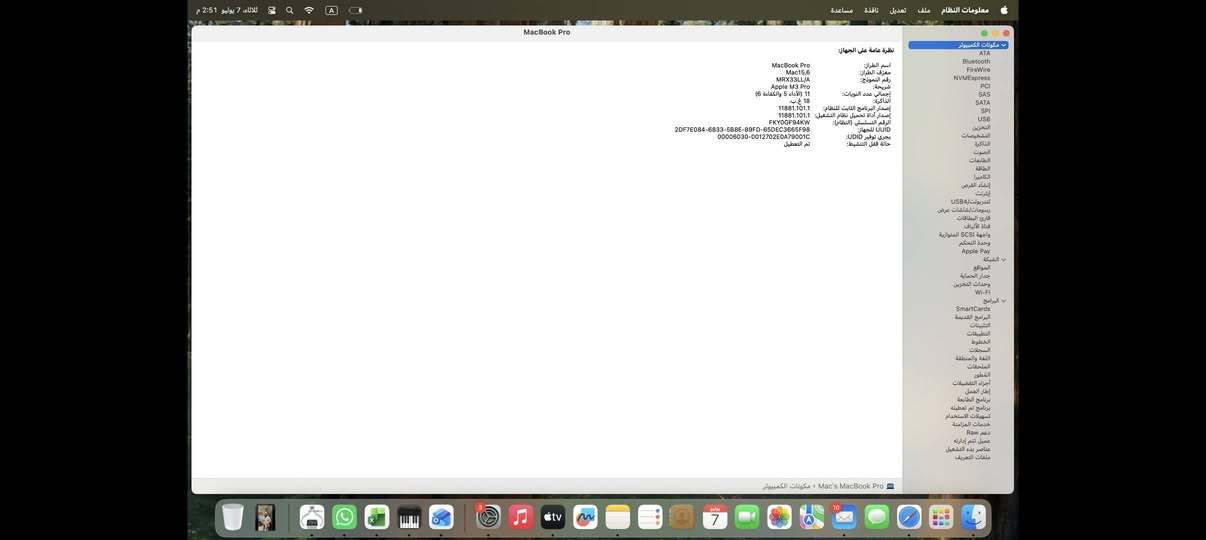
Task: Collapse the البرامج software section chevron
Action: pos(1004,301)
